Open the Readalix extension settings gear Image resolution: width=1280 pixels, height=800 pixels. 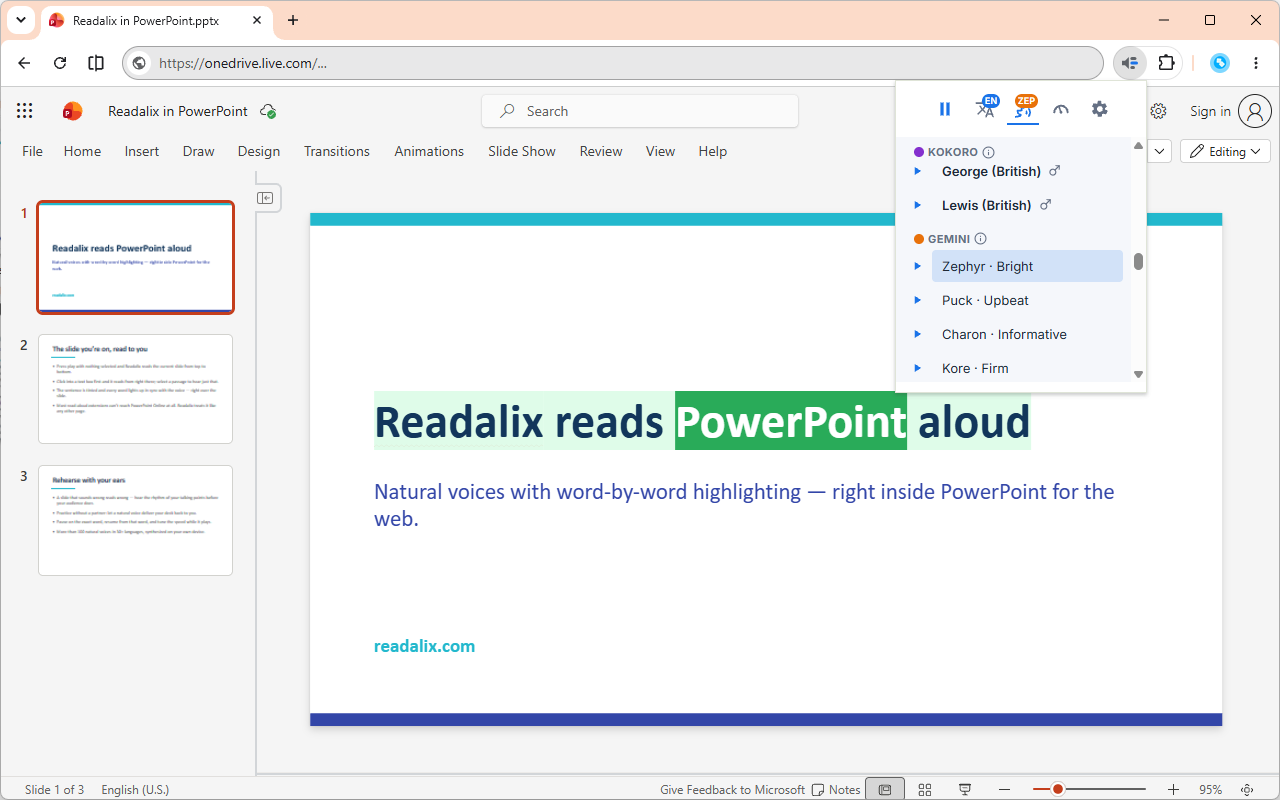1099,109
